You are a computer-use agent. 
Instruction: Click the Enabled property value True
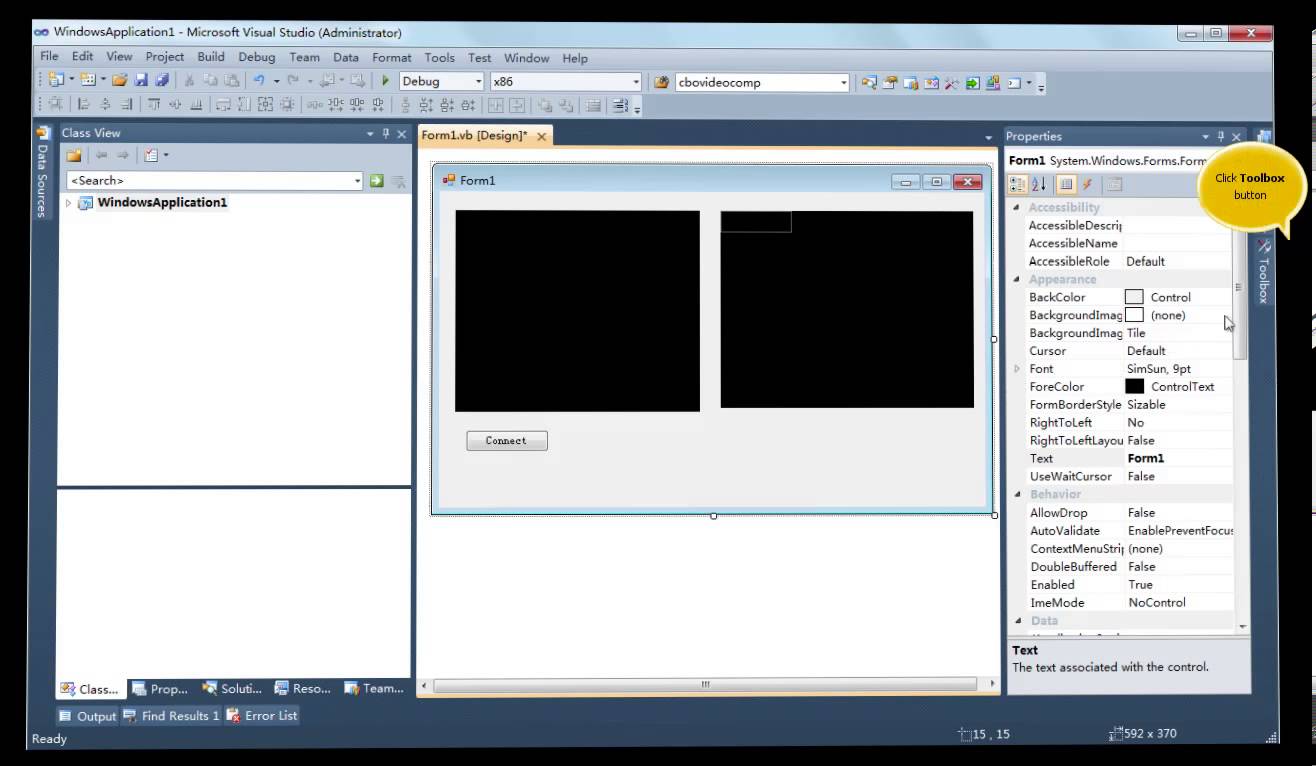point(1140,585)
